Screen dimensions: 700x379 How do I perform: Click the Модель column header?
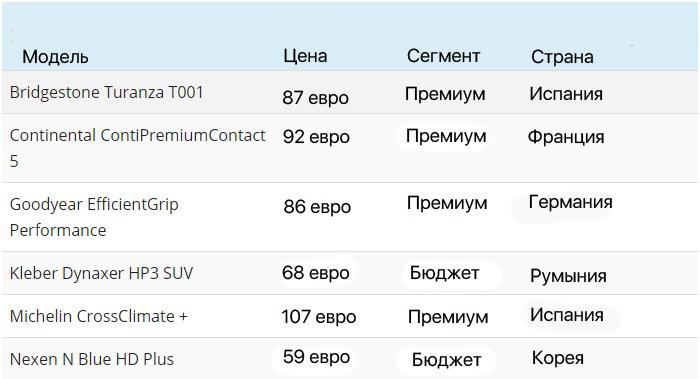click(55, 57)
